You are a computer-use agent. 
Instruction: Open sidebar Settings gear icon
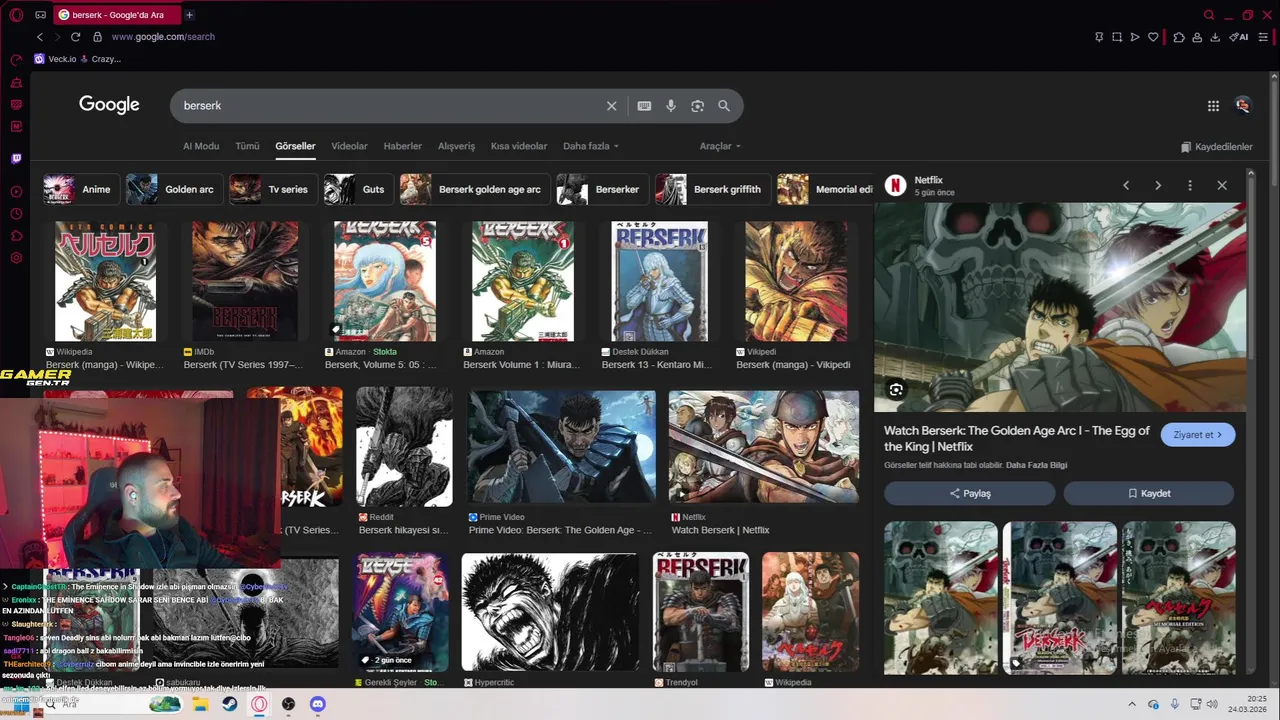(x=16, y=258)
